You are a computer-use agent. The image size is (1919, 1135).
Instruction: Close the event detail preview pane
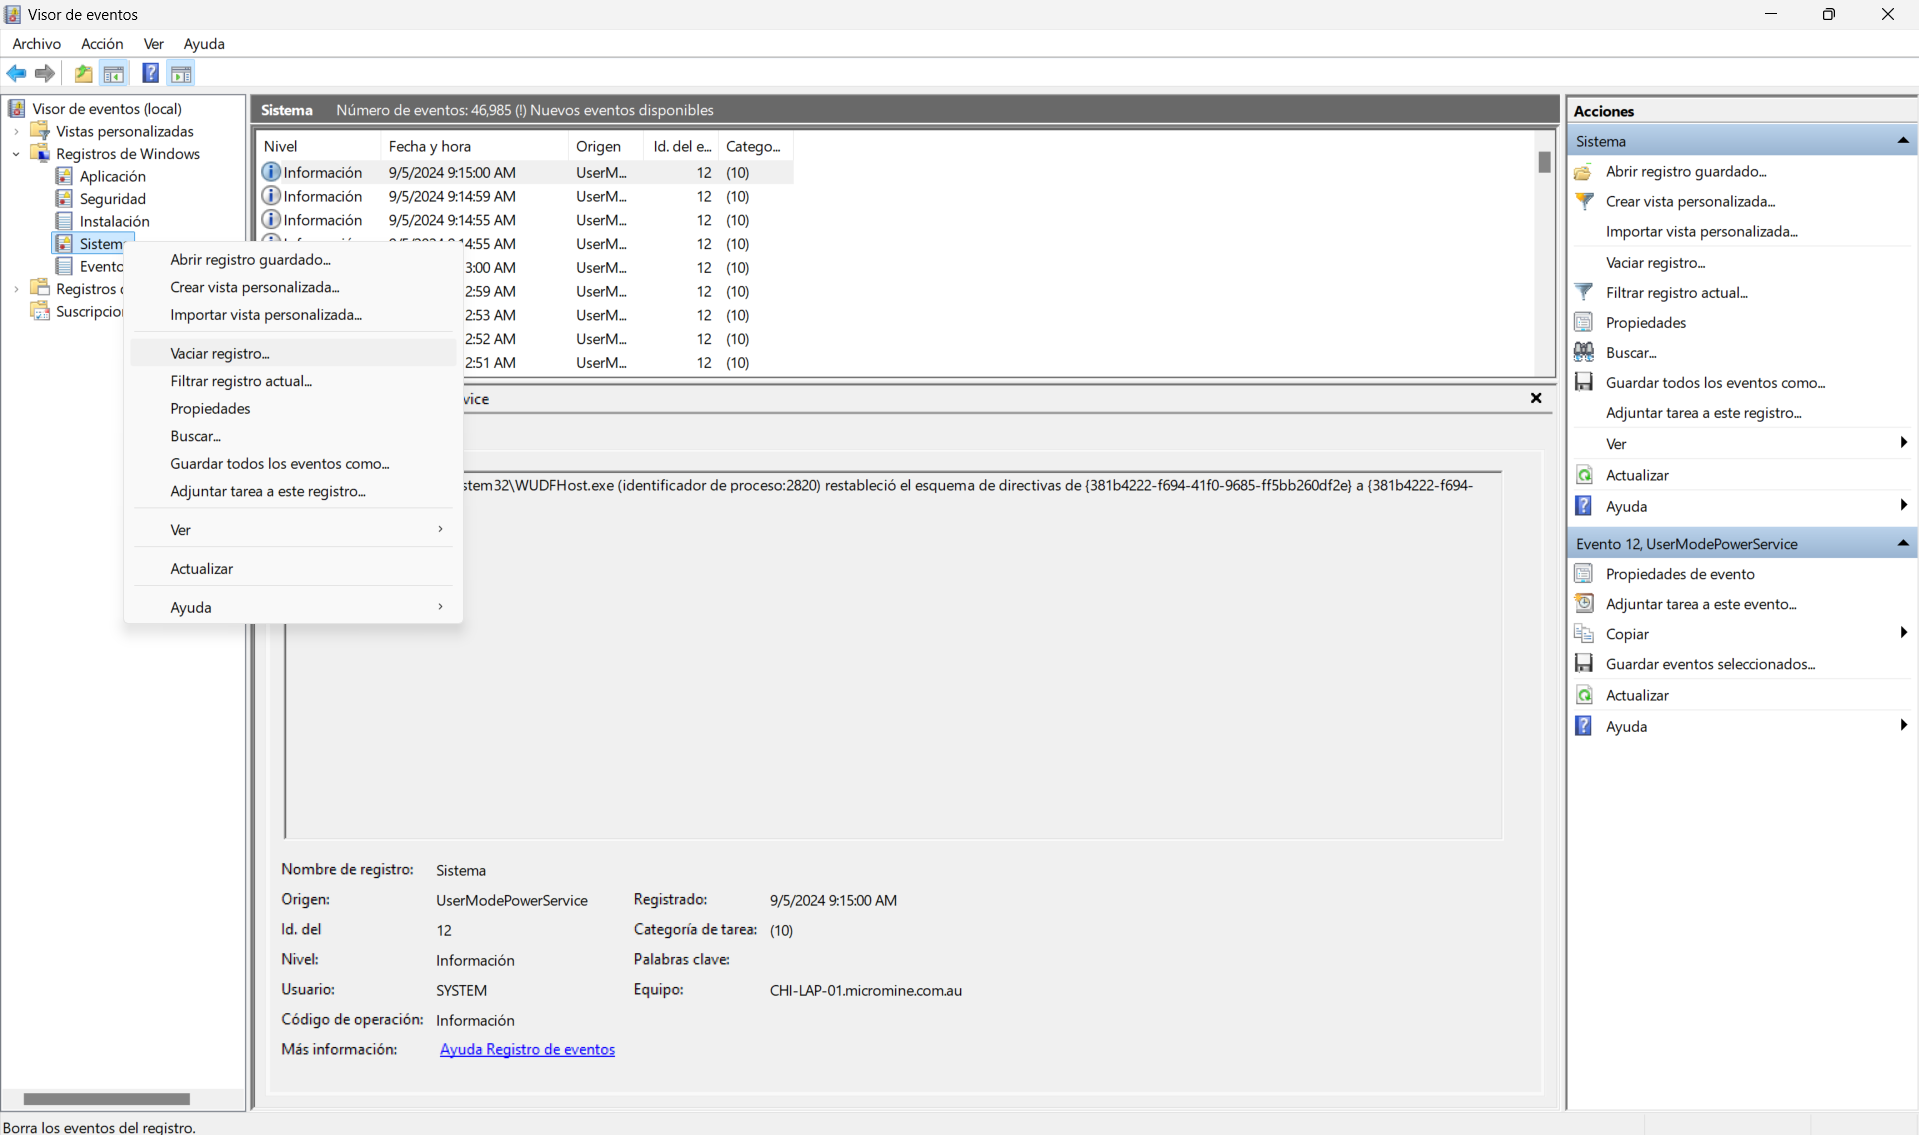(1536, 398)
